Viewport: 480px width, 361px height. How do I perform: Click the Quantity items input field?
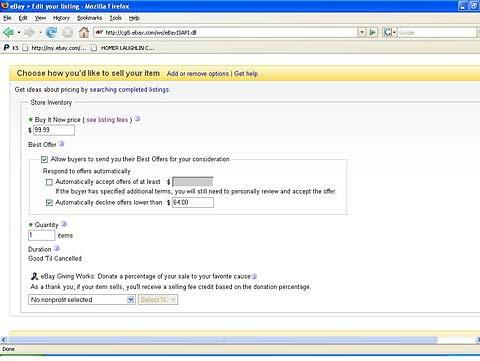coord(42,235)
